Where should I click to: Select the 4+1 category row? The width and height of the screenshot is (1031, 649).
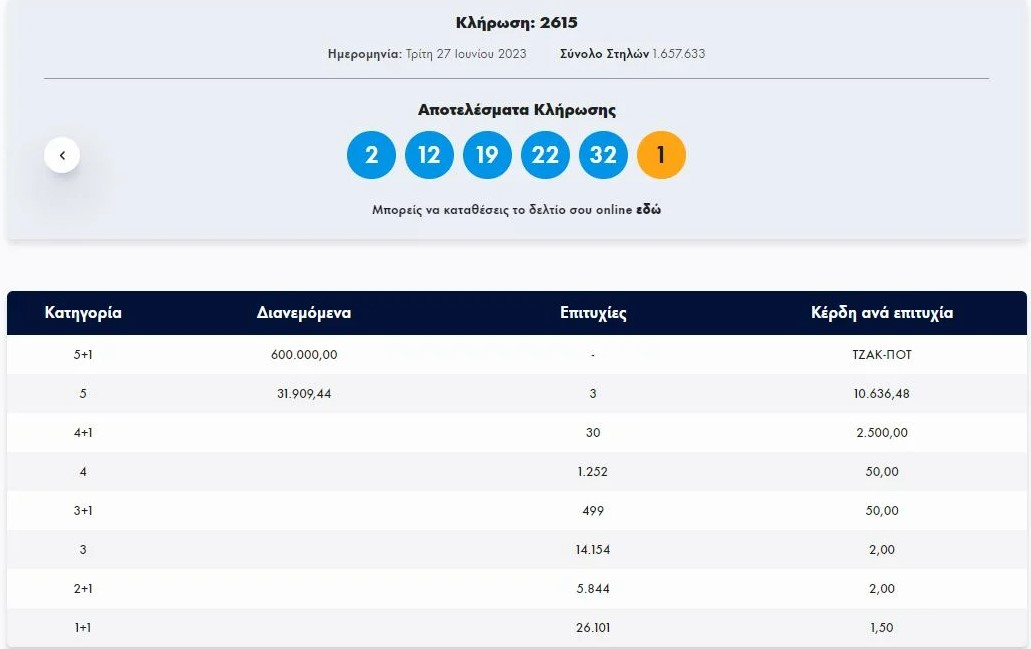tap(515, 432)
